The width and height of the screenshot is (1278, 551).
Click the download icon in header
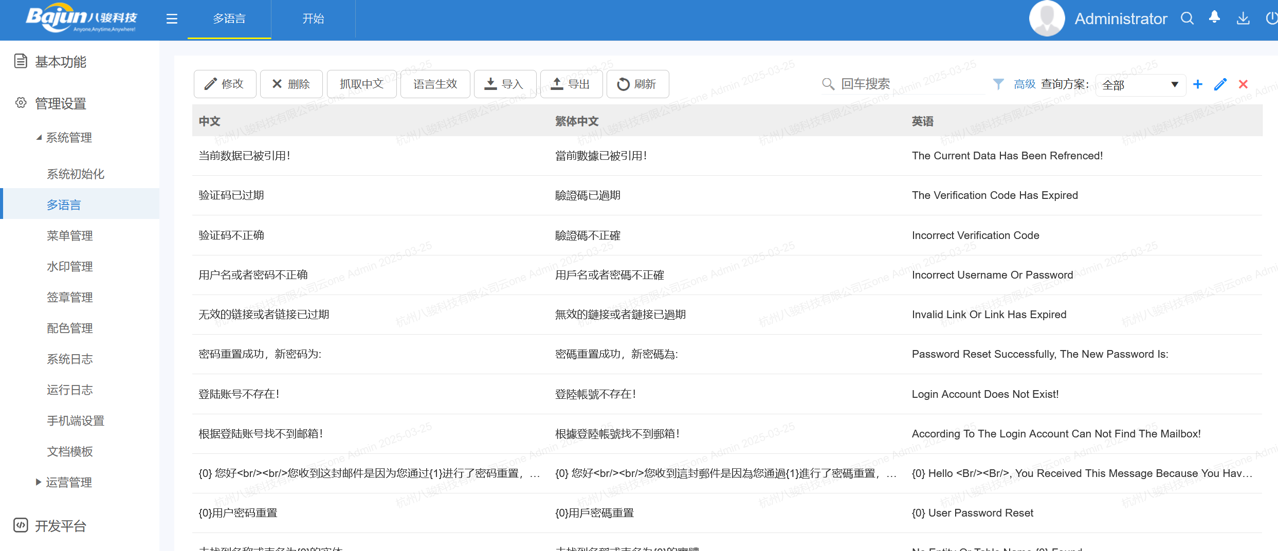(x=1243, y=18)
